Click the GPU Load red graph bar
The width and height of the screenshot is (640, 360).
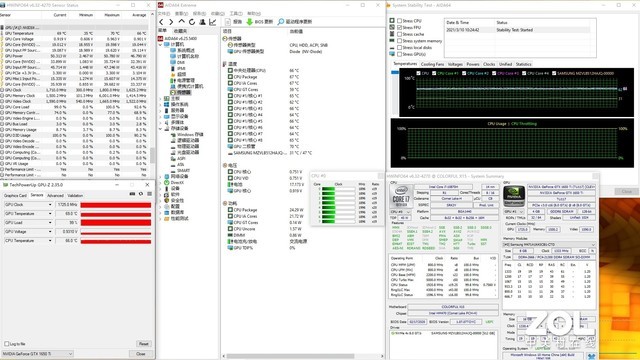[116, 222]
